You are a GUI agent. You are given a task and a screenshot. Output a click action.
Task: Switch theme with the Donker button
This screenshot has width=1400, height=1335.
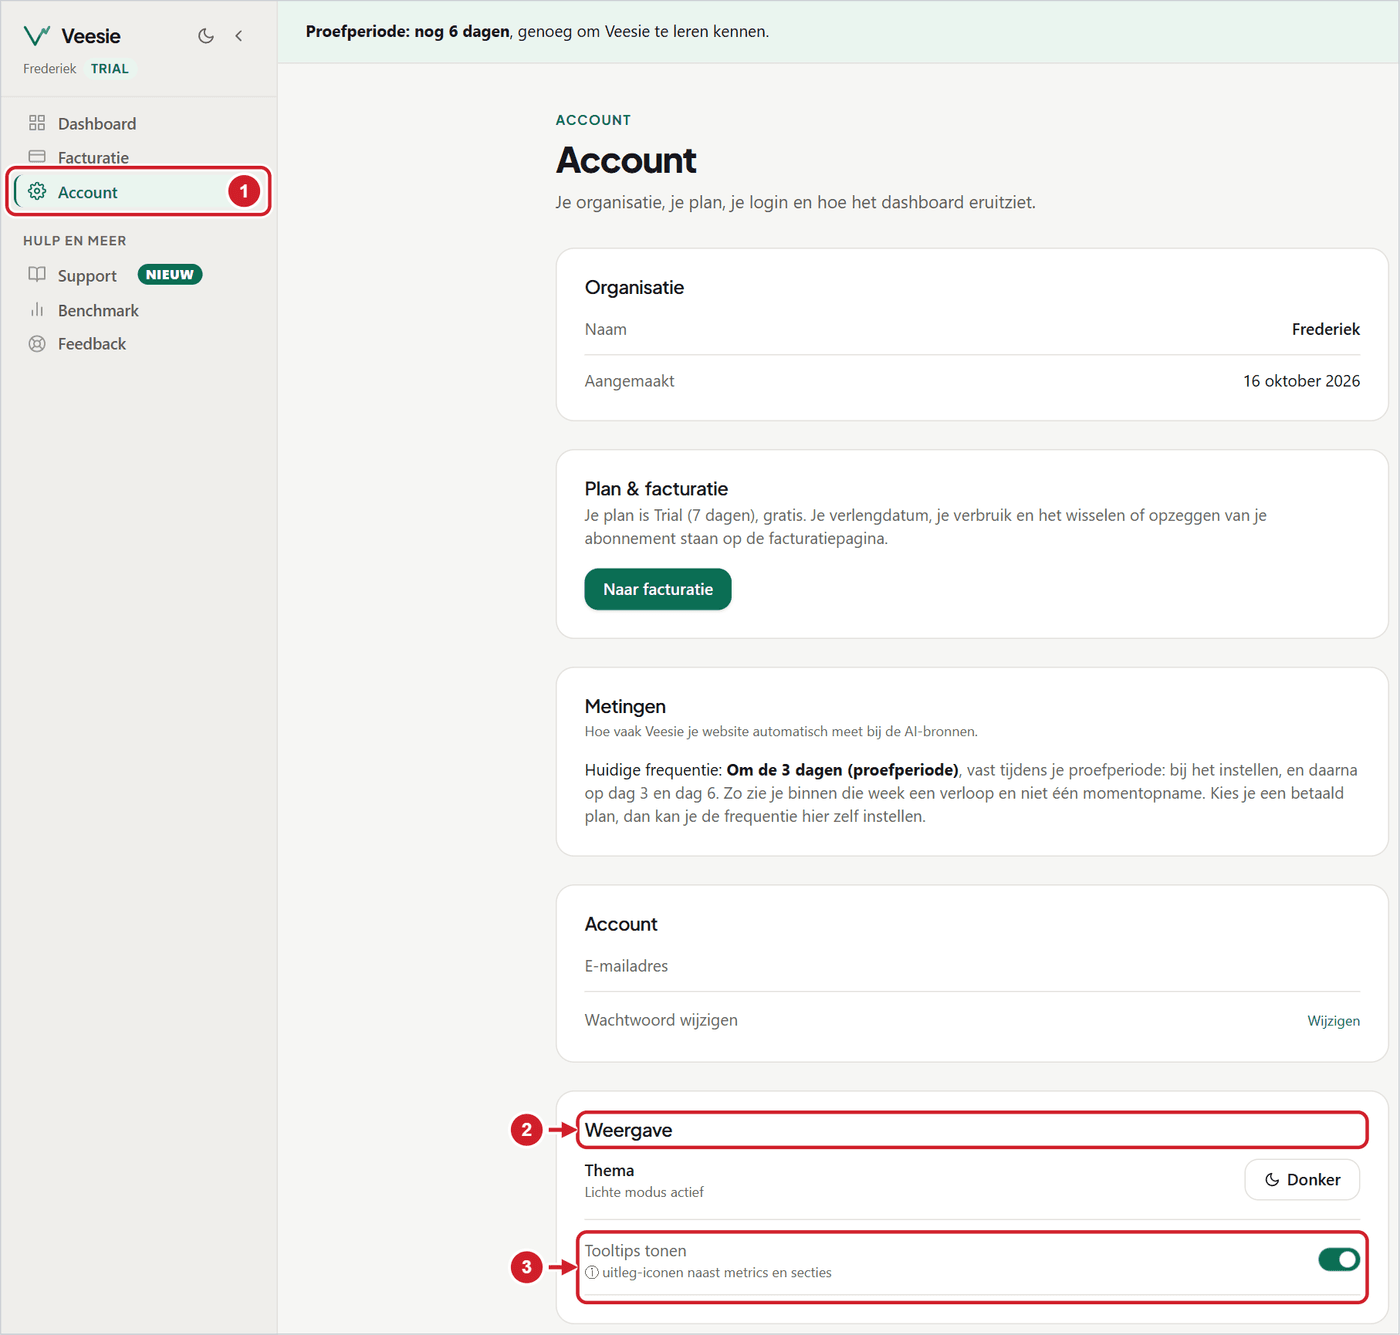pos(1302,1180)
